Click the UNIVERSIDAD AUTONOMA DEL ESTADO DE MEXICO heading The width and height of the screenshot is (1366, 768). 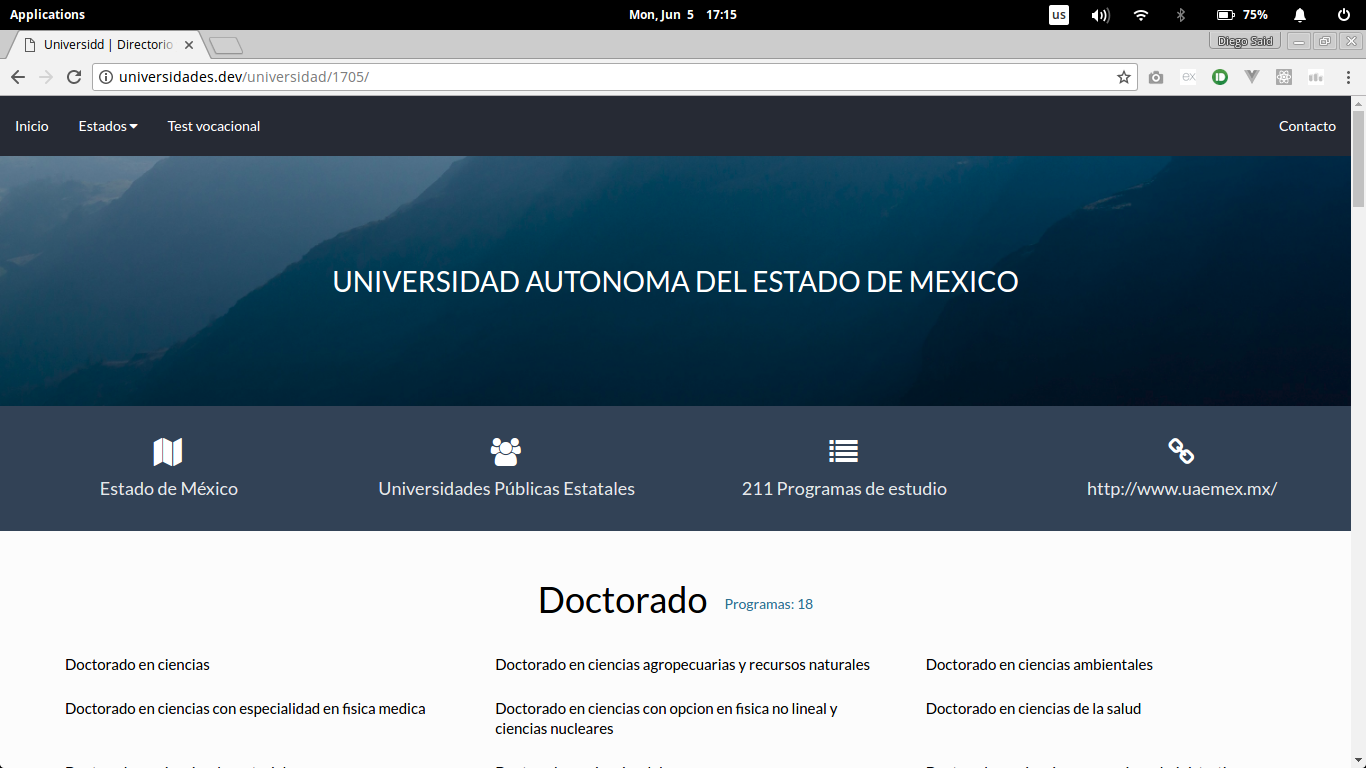[x=675, y=281]
